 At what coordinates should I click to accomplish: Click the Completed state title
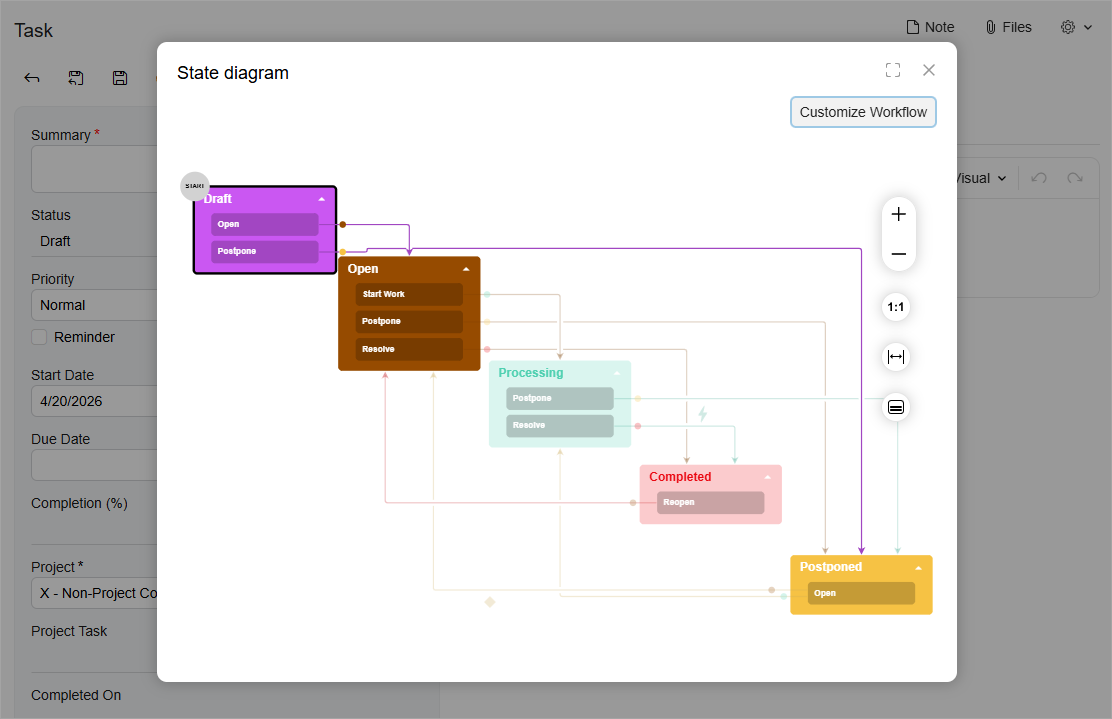pos(679,477)
